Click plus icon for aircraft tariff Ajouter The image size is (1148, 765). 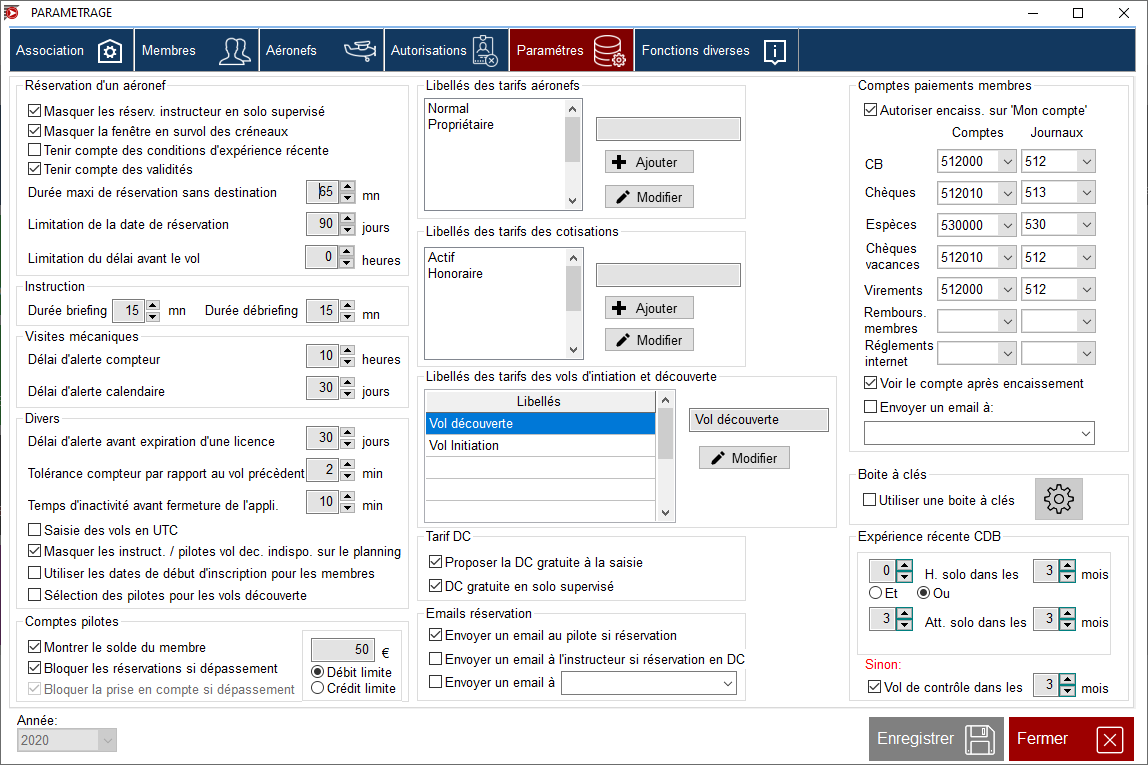(619, 162)
